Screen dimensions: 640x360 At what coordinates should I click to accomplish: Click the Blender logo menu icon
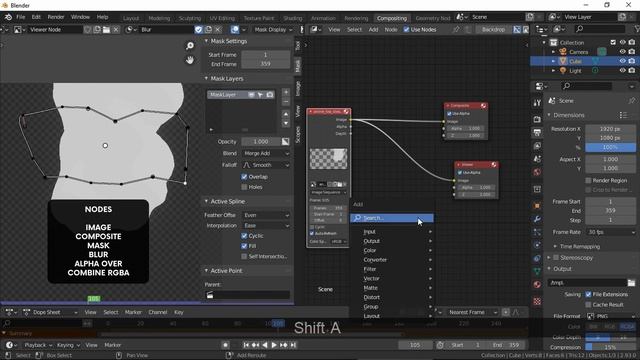pos(8,17)
